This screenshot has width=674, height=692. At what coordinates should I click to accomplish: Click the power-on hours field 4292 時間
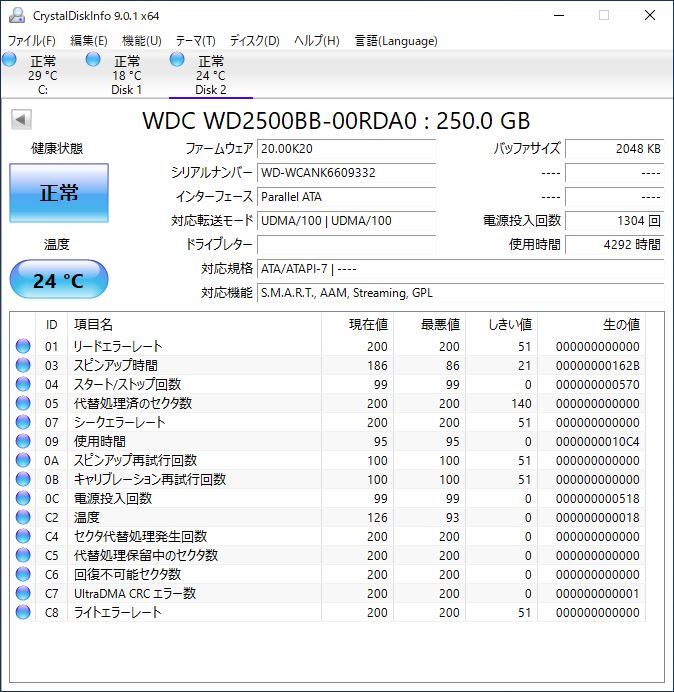[614, 244]
